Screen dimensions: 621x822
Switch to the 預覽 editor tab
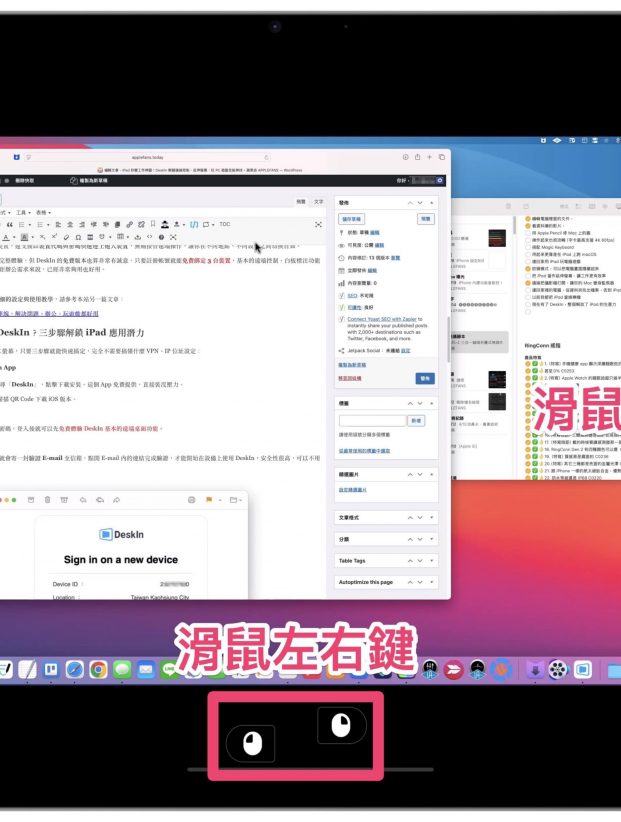[300, 201]
